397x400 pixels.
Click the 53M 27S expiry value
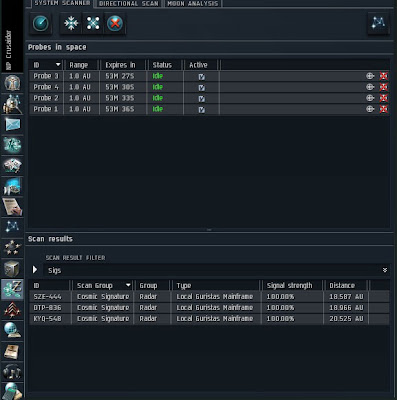tap(120, 76)
